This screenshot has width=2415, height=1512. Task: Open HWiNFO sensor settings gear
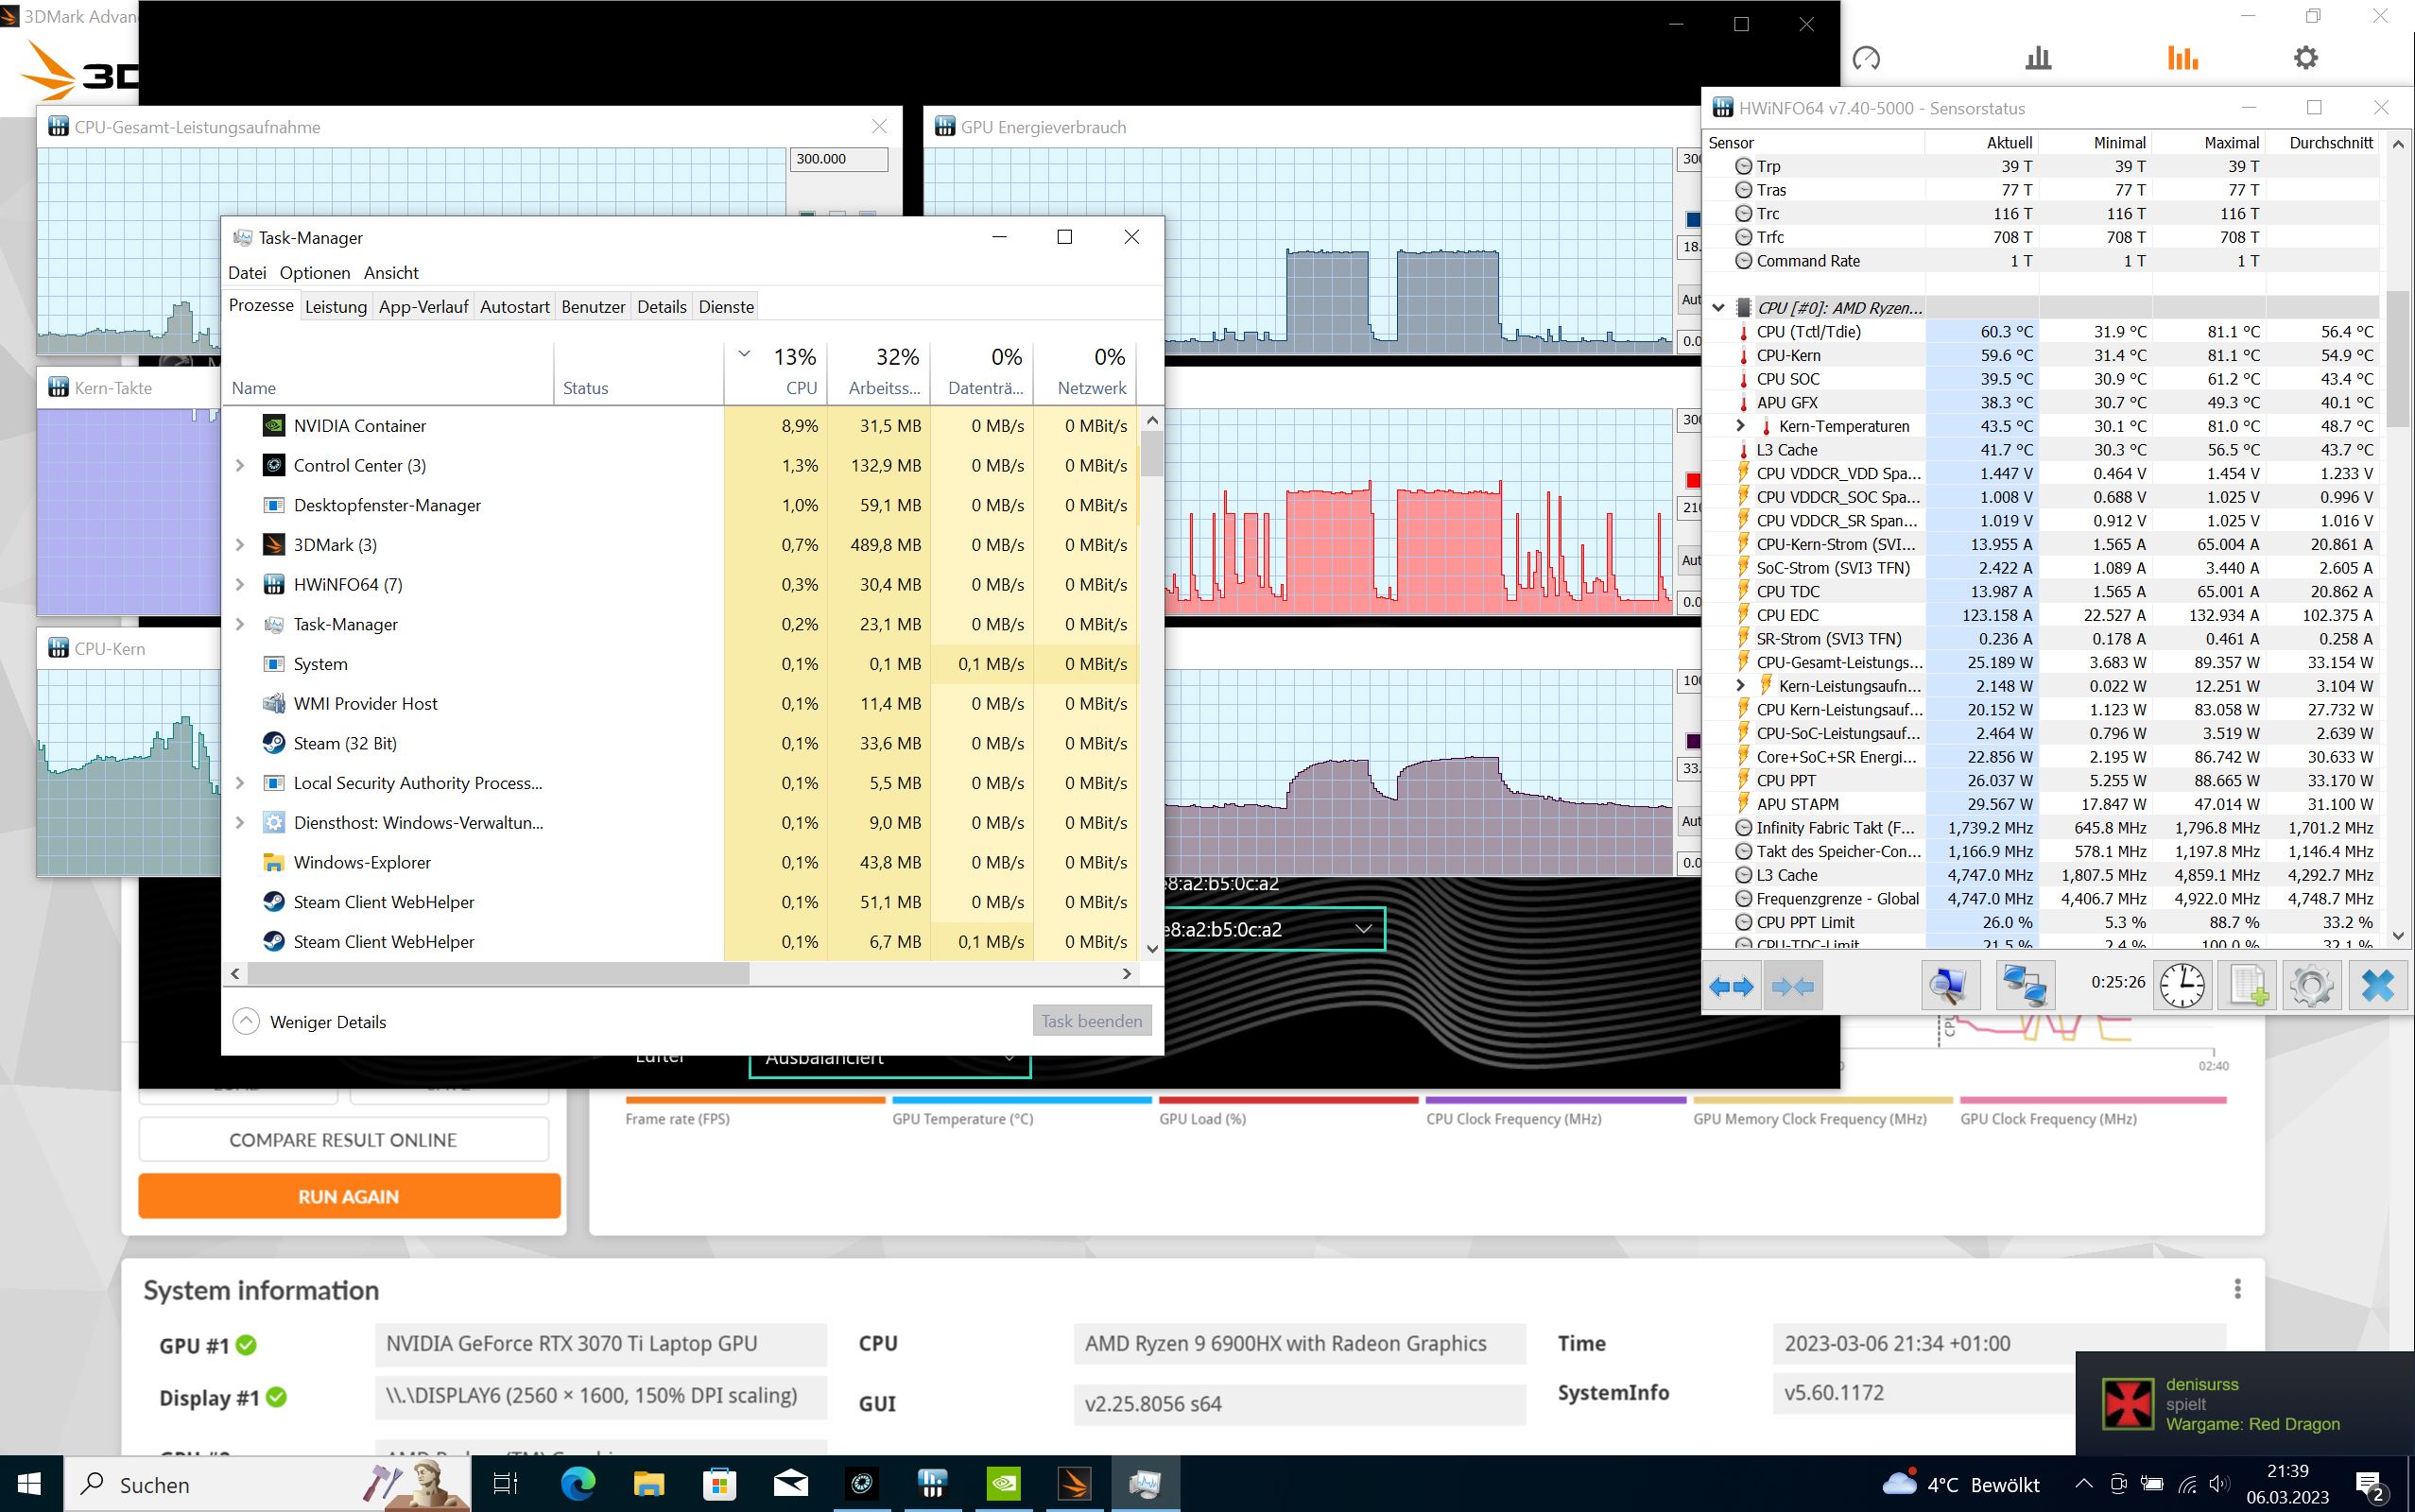tap(2310, 986)
